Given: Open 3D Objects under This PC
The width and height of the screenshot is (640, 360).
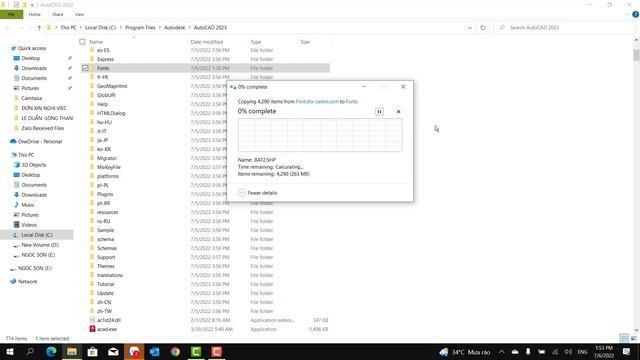Looking at the screenshot, I should pyautogui.click(x=33, y=165).
